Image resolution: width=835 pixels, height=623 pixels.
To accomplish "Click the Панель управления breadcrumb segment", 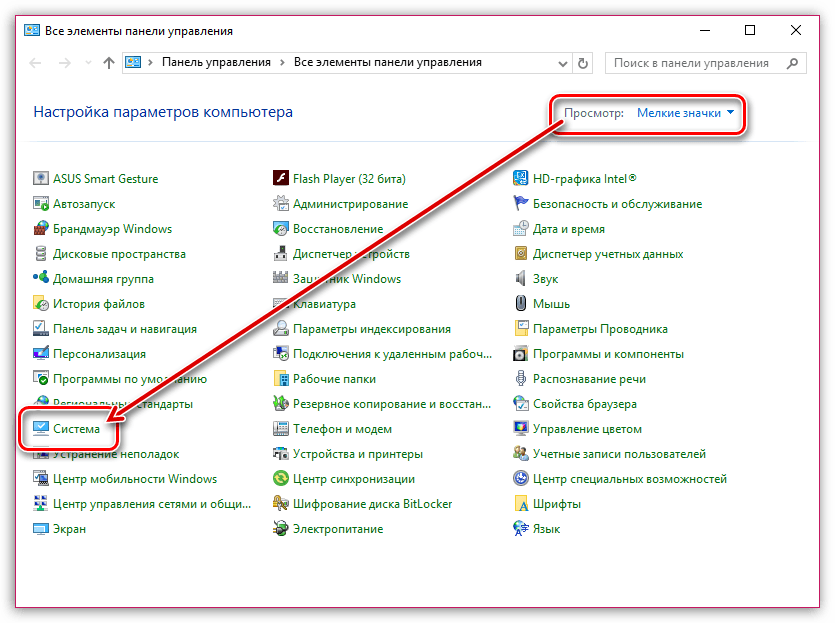I will 217,62.
